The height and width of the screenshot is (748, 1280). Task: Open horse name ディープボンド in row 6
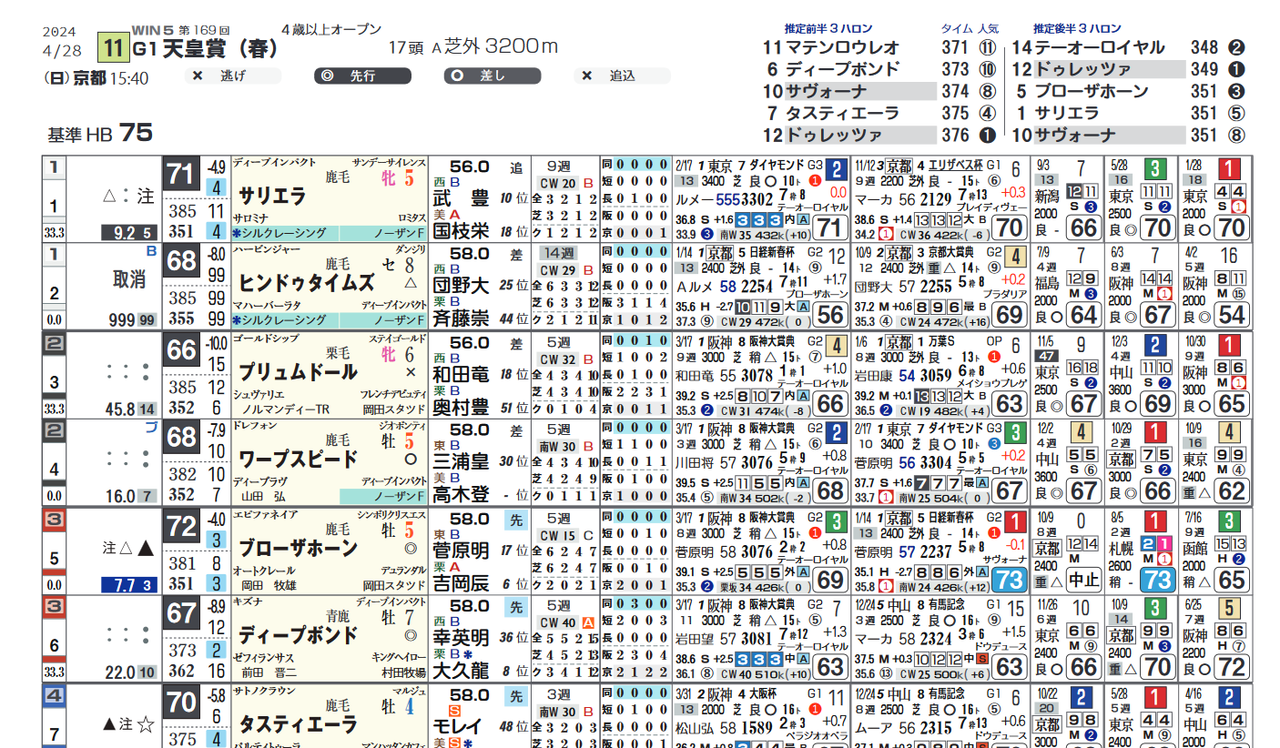pos(298,635)
